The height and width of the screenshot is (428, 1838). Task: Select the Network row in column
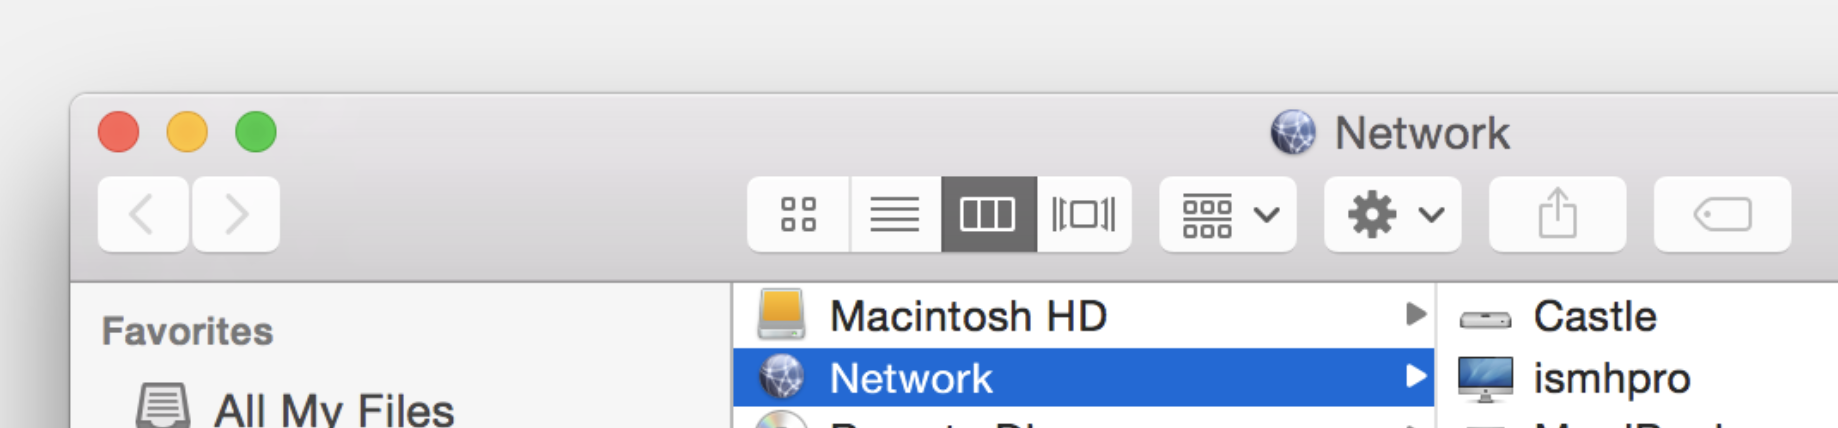(x=1084, y=378)
